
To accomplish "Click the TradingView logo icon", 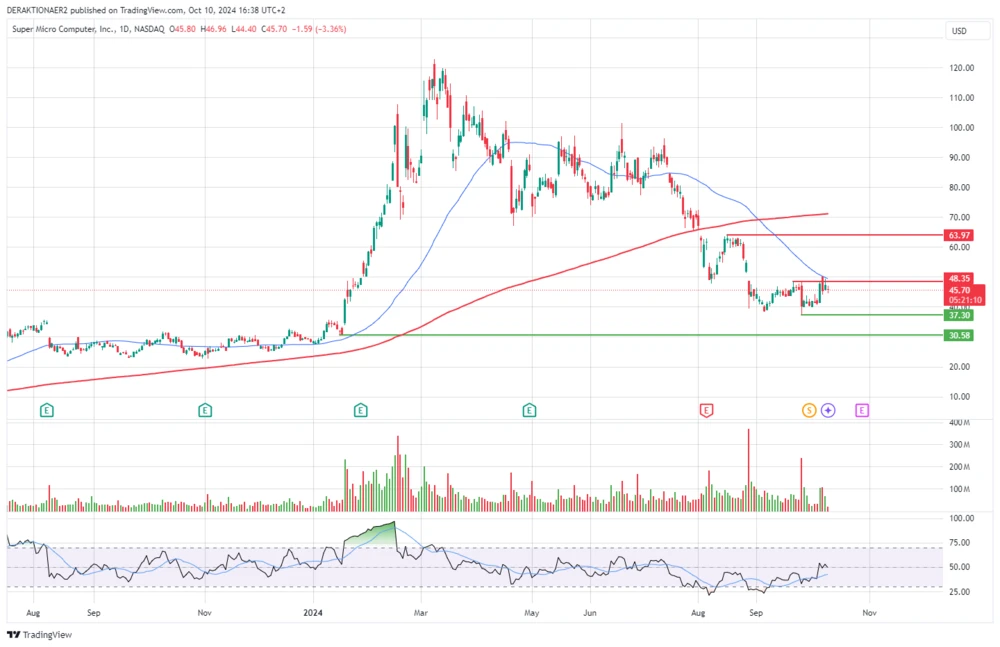I will pos(12,634).
